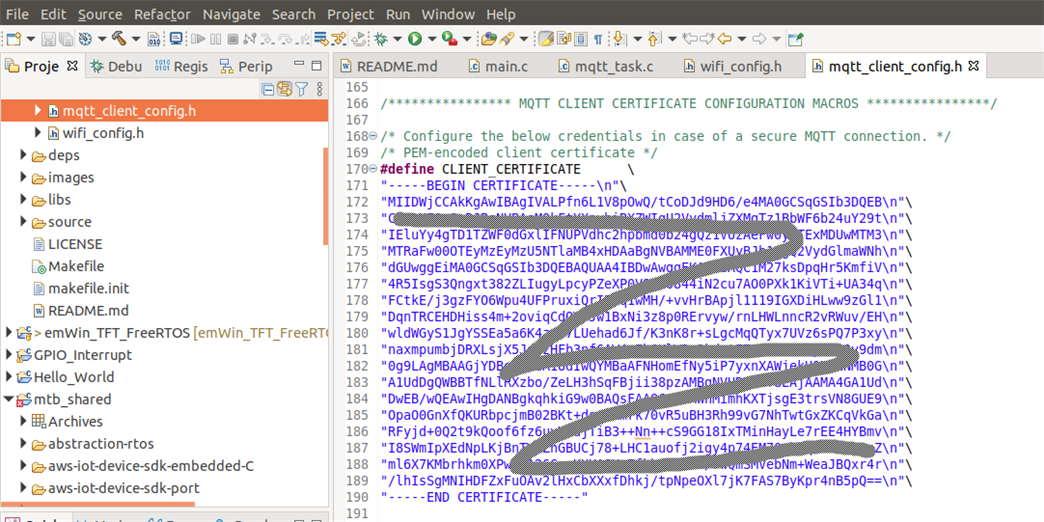The width and height of the screenshot is (1044, 522).
Task: Toggle Link with Editor in Project Explorer
Action: pyautogui.click(x=284, y=89)
